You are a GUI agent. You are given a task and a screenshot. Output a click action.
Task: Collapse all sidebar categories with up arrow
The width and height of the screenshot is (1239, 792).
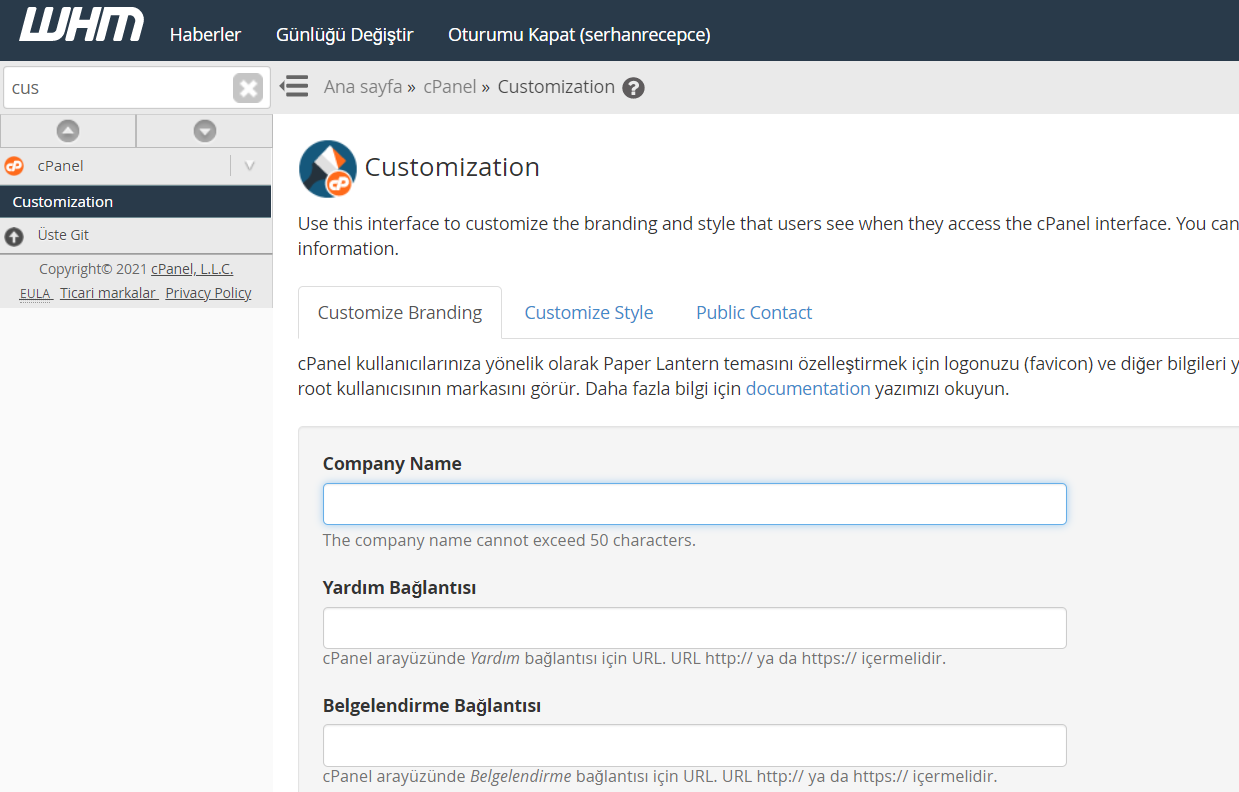click(x=68, y=130)
